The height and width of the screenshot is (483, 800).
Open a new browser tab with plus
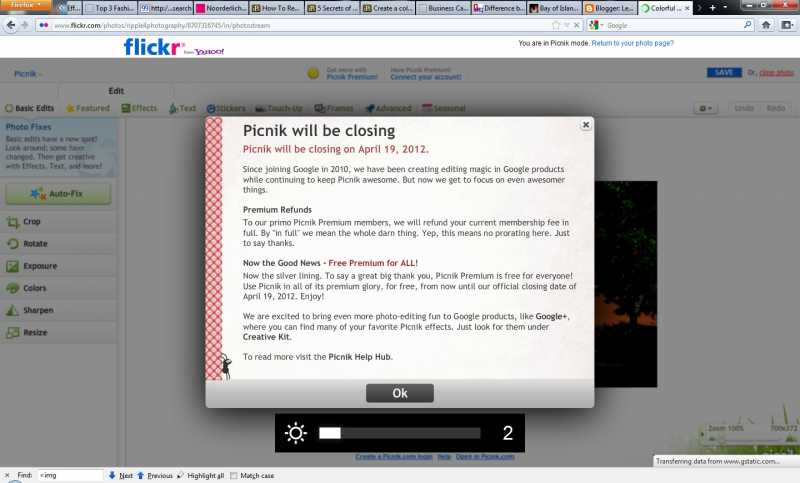click(x=712, y=8)
